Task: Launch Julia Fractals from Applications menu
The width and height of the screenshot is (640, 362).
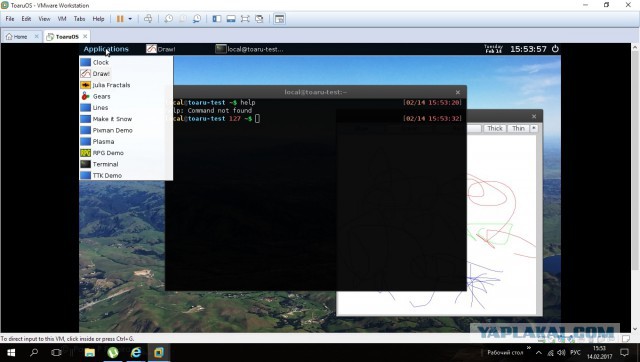Action: (126, 85)
